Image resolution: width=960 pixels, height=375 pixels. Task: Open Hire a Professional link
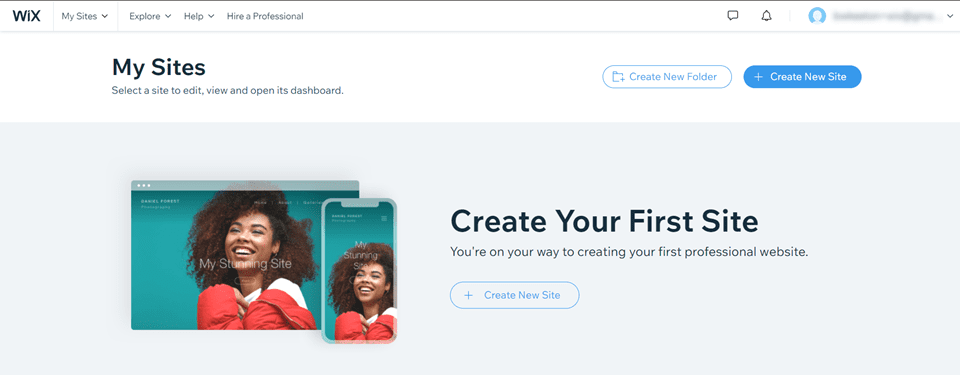pyautogui.click(x=265, y=16)
